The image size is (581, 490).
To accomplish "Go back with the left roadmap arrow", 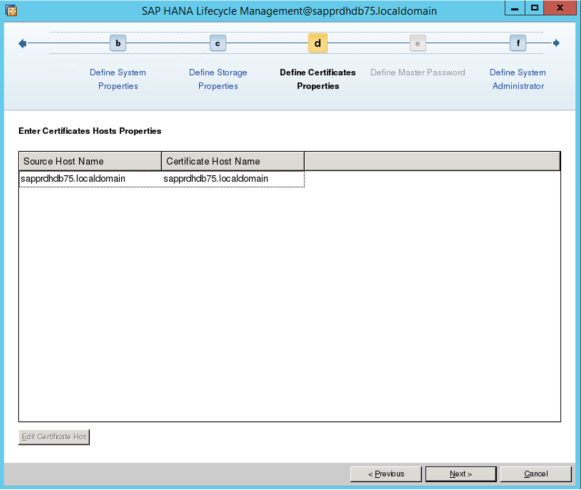I will [23, 43].
